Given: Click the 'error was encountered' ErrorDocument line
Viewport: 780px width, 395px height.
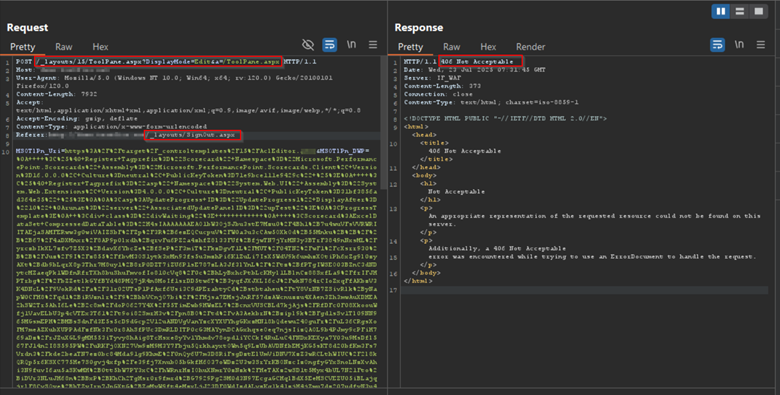Looking at the screenshot, I should [x=592, y=257].
